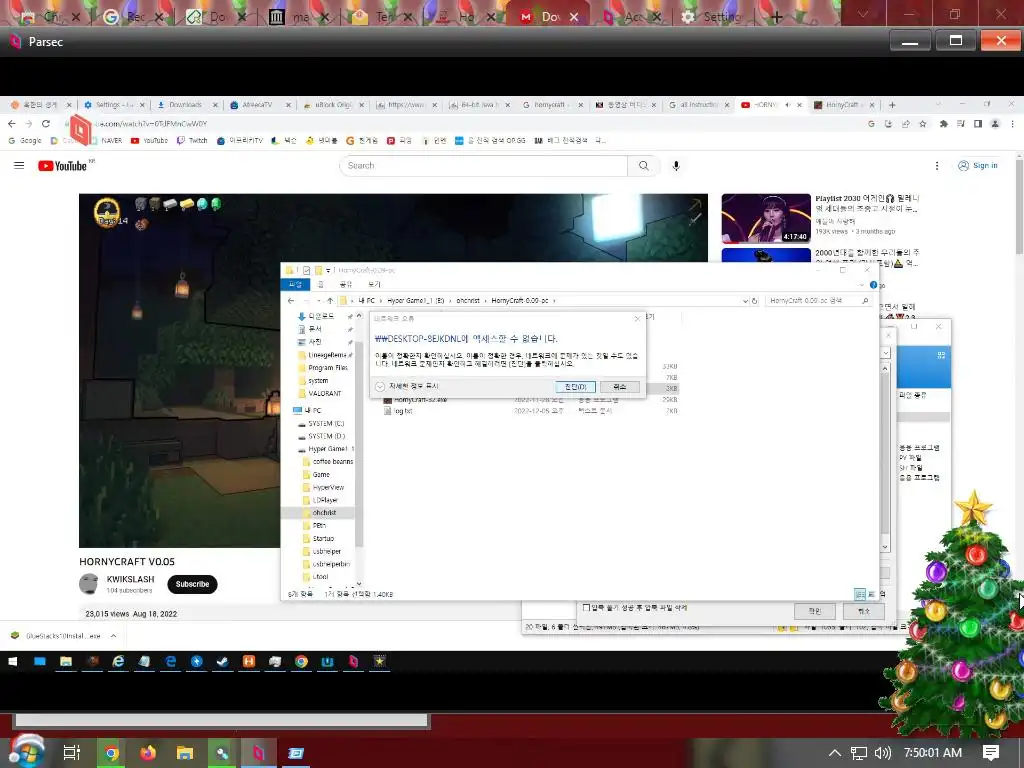
Task: Open the YouTube hamburger guide menu
Action: click(x=19, y=165)
